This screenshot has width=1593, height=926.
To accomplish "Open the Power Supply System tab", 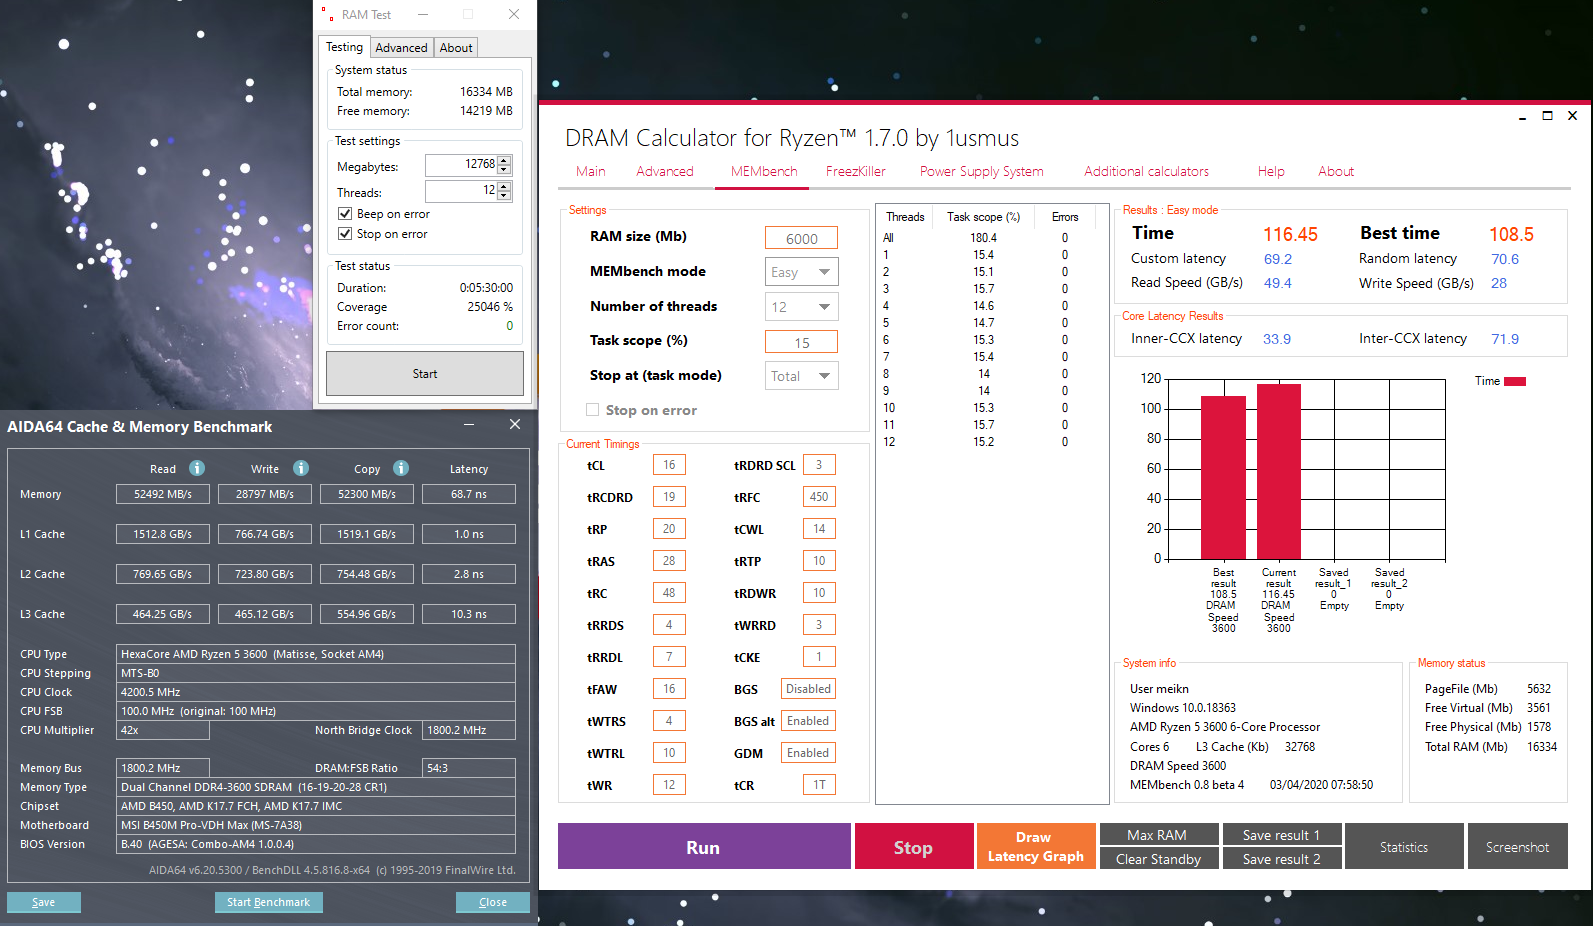I will pyautogui.click(x=982, y=171).
